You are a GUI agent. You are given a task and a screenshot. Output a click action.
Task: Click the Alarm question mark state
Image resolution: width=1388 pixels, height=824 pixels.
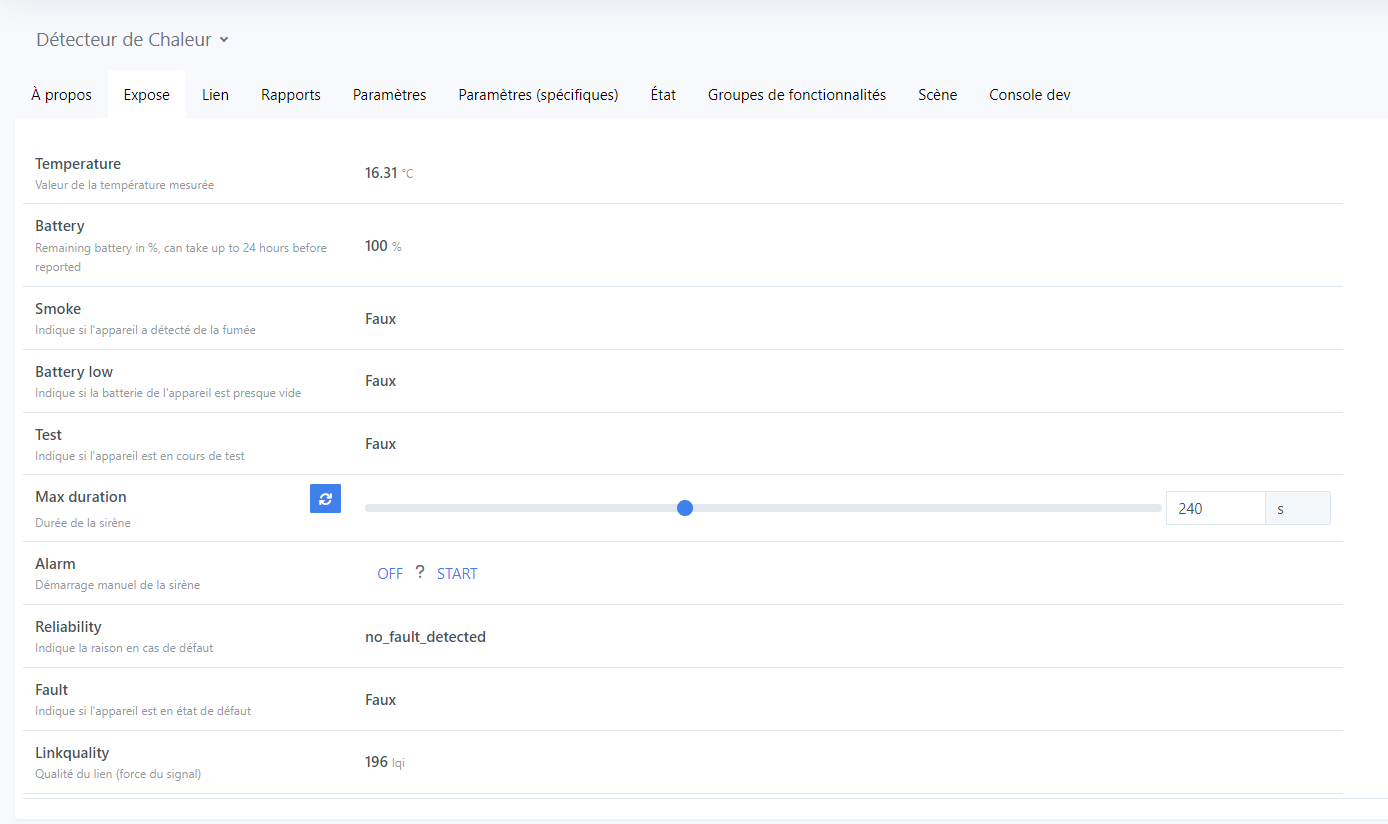420,573
